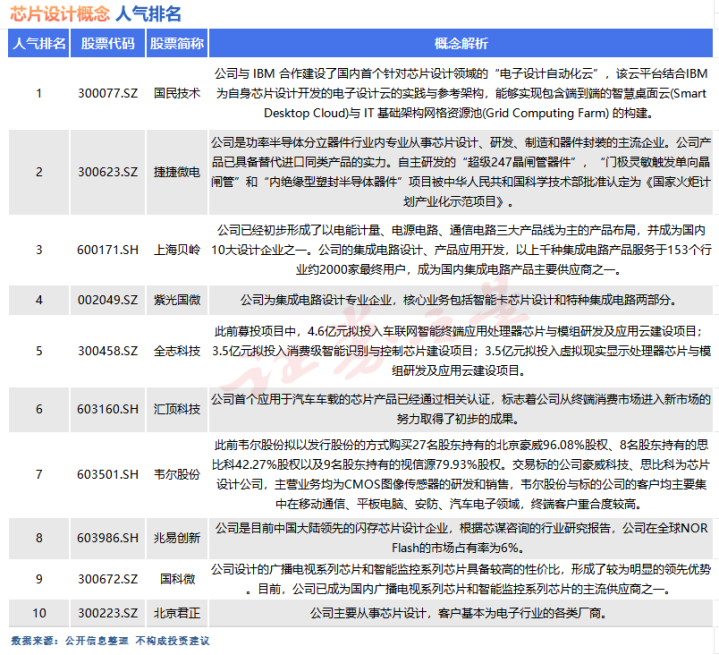The width and height of the screenshot is (719, 655).
Task: Select stock code 002049.SZ
Action: point(108,300)
